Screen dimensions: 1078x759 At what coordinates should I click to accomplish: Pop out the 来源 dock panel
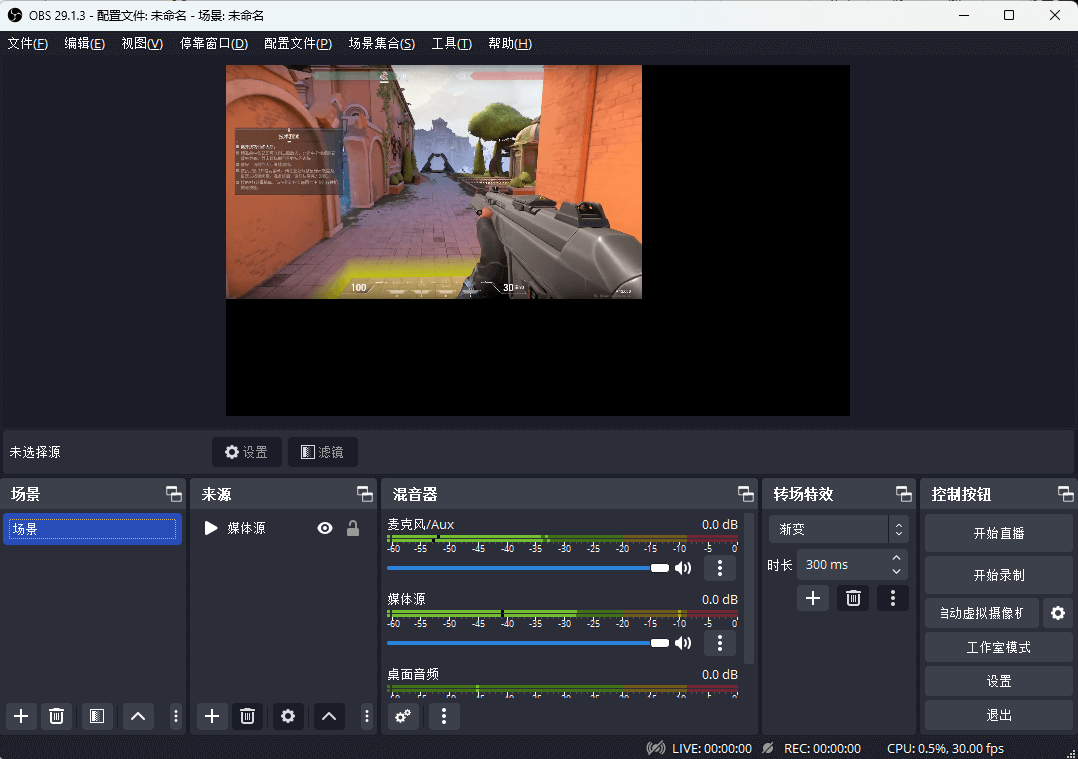tap(365, 494)
